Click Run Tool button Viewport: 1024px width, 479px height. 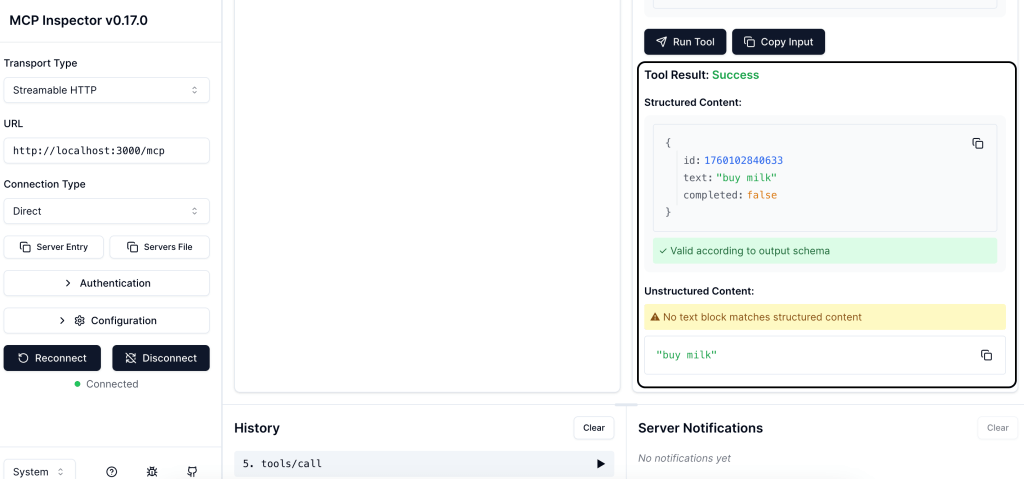coord(685,42)
